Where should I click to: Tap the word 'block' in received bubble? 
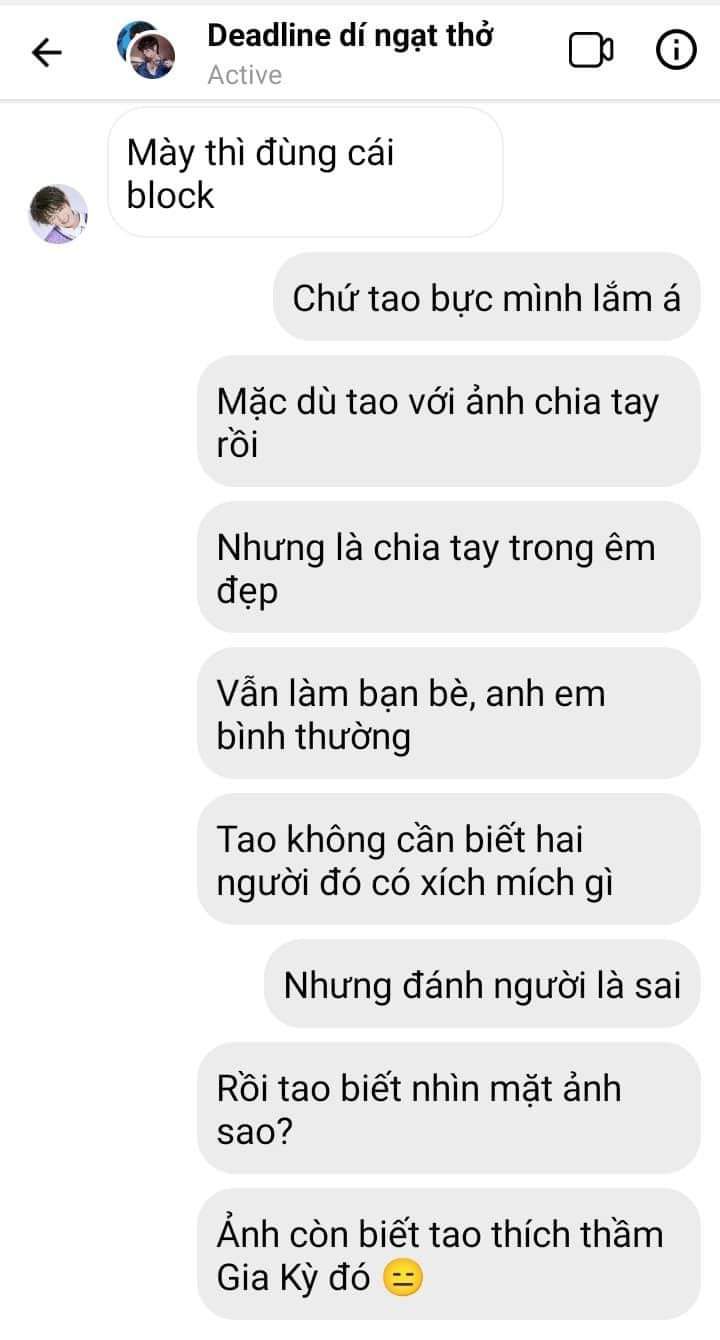point(171,194)
